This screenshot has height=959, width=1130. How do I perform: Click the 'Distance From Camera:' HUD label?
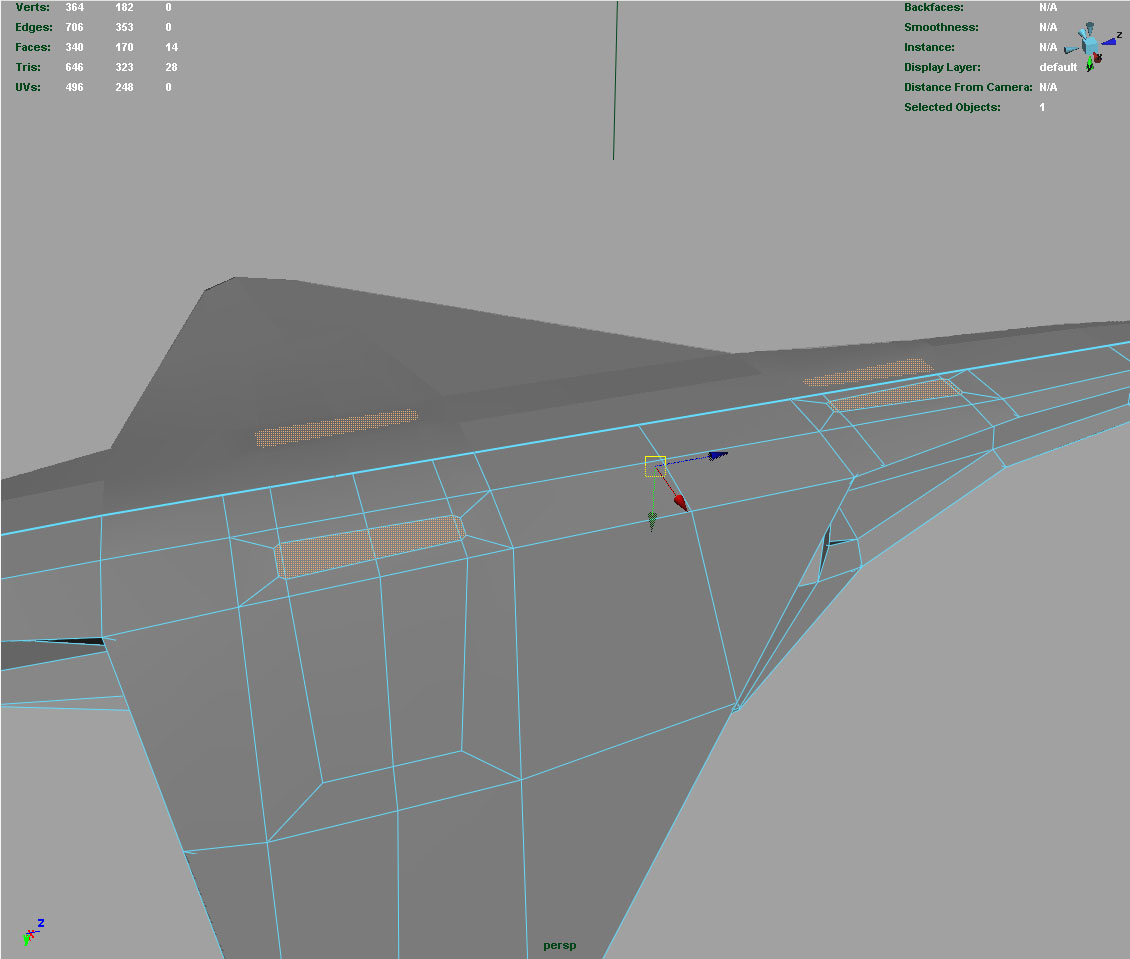tap(969, 88)
